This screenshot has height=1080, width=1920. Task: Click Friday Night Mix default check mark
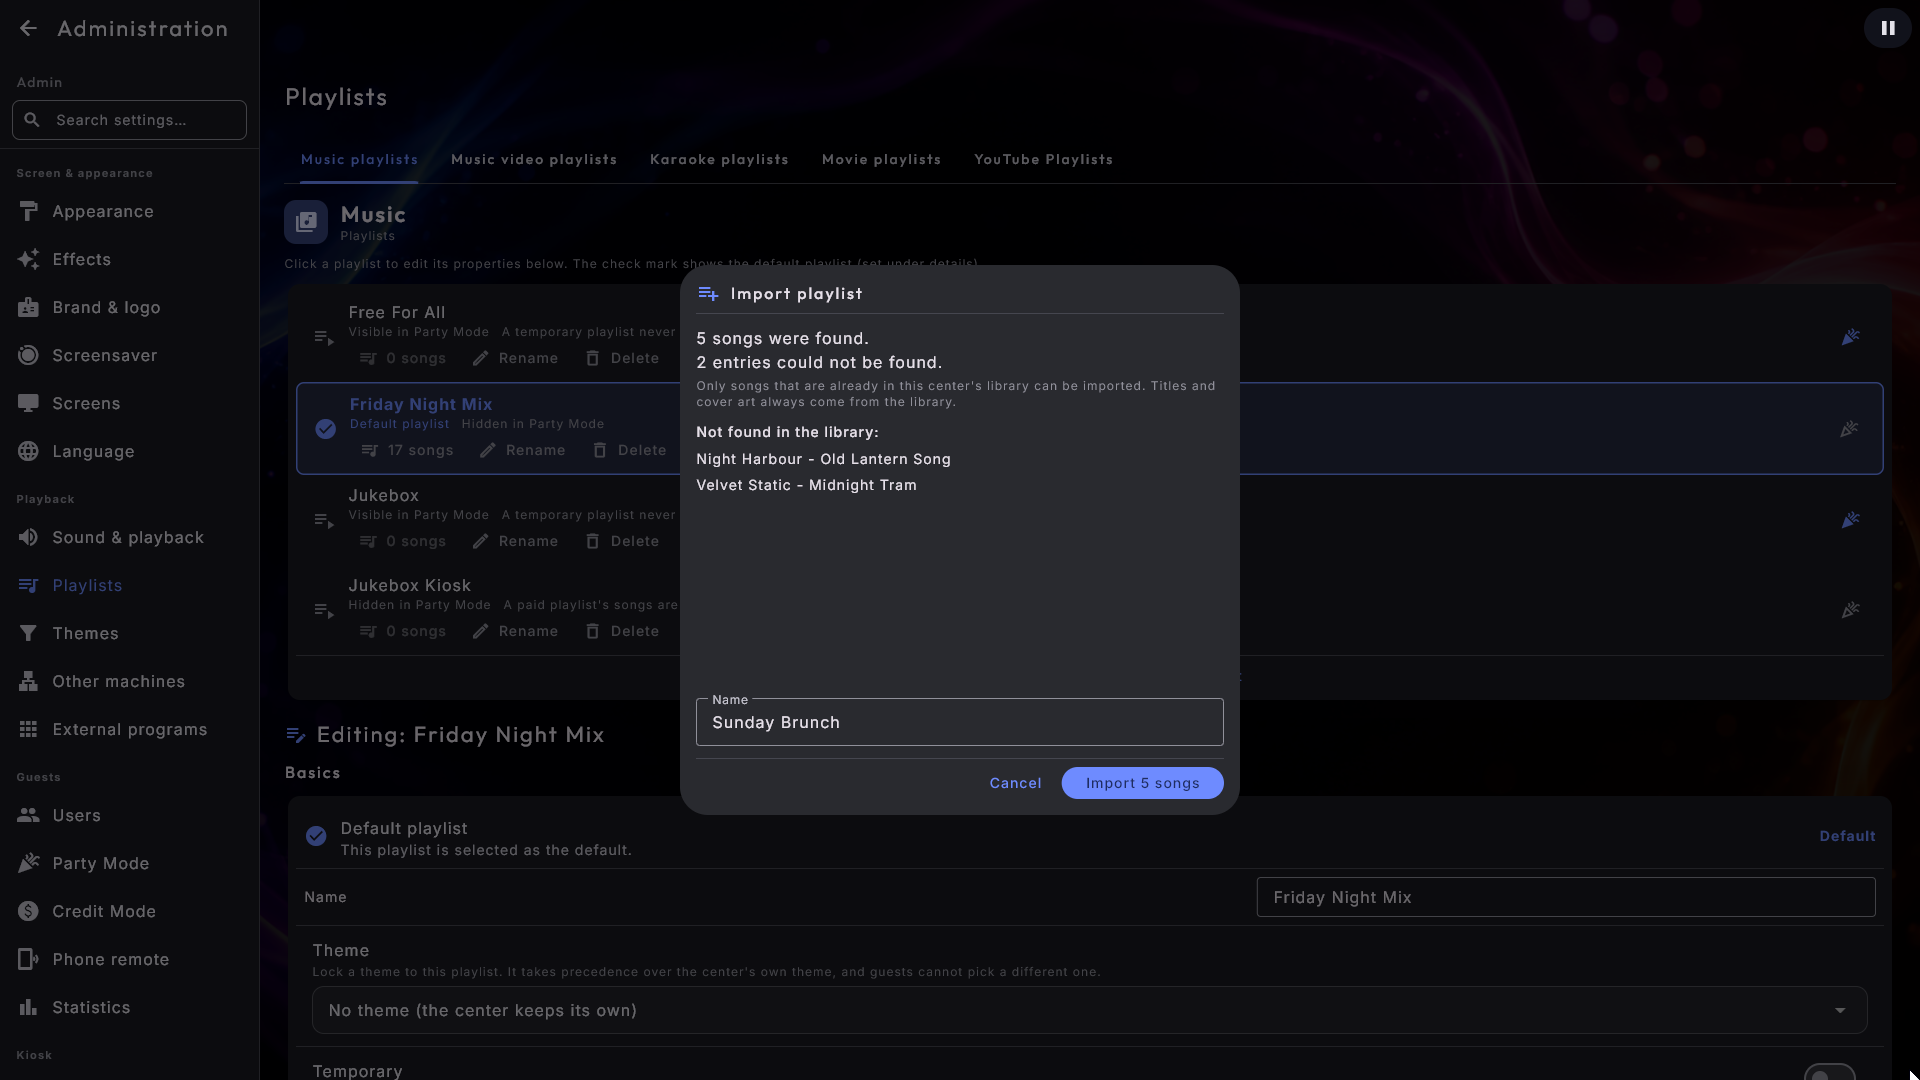325,429
